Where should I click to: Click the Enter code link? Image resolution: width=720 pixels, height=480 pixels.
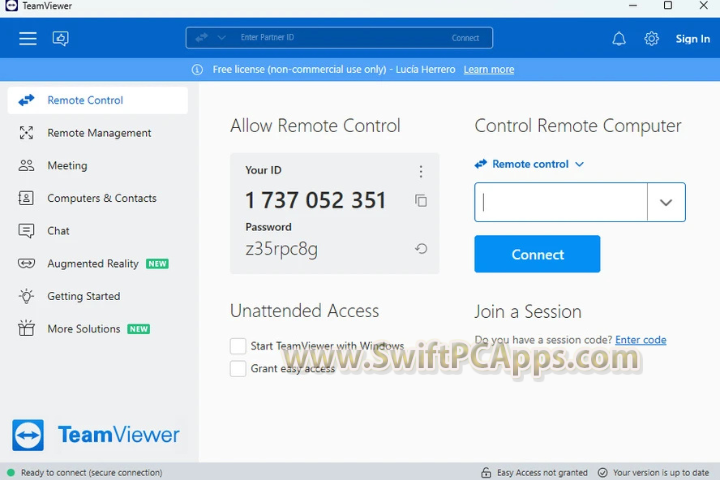tap(641, 340)
